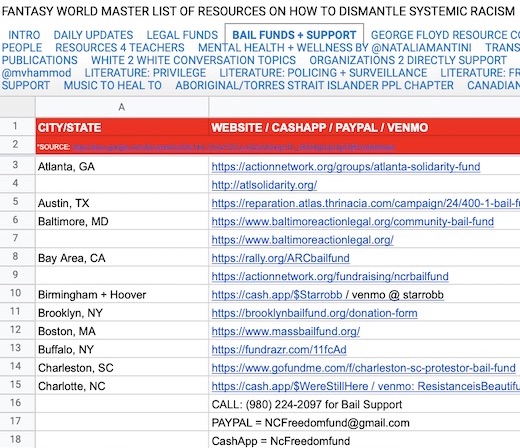Select the BAIL FUNDS + SUPPORT tab
Viewport: 520px width, 448px height.
(x=294, y=35)
